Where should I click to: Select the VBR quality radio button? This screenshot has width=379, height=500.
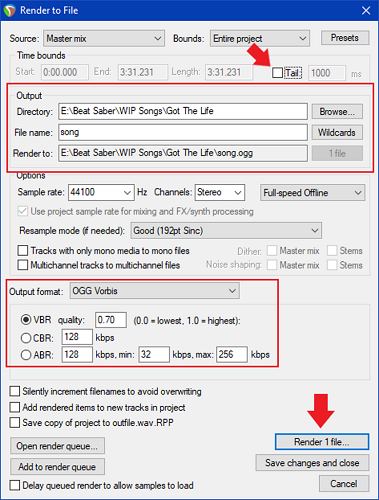point(26,320)
